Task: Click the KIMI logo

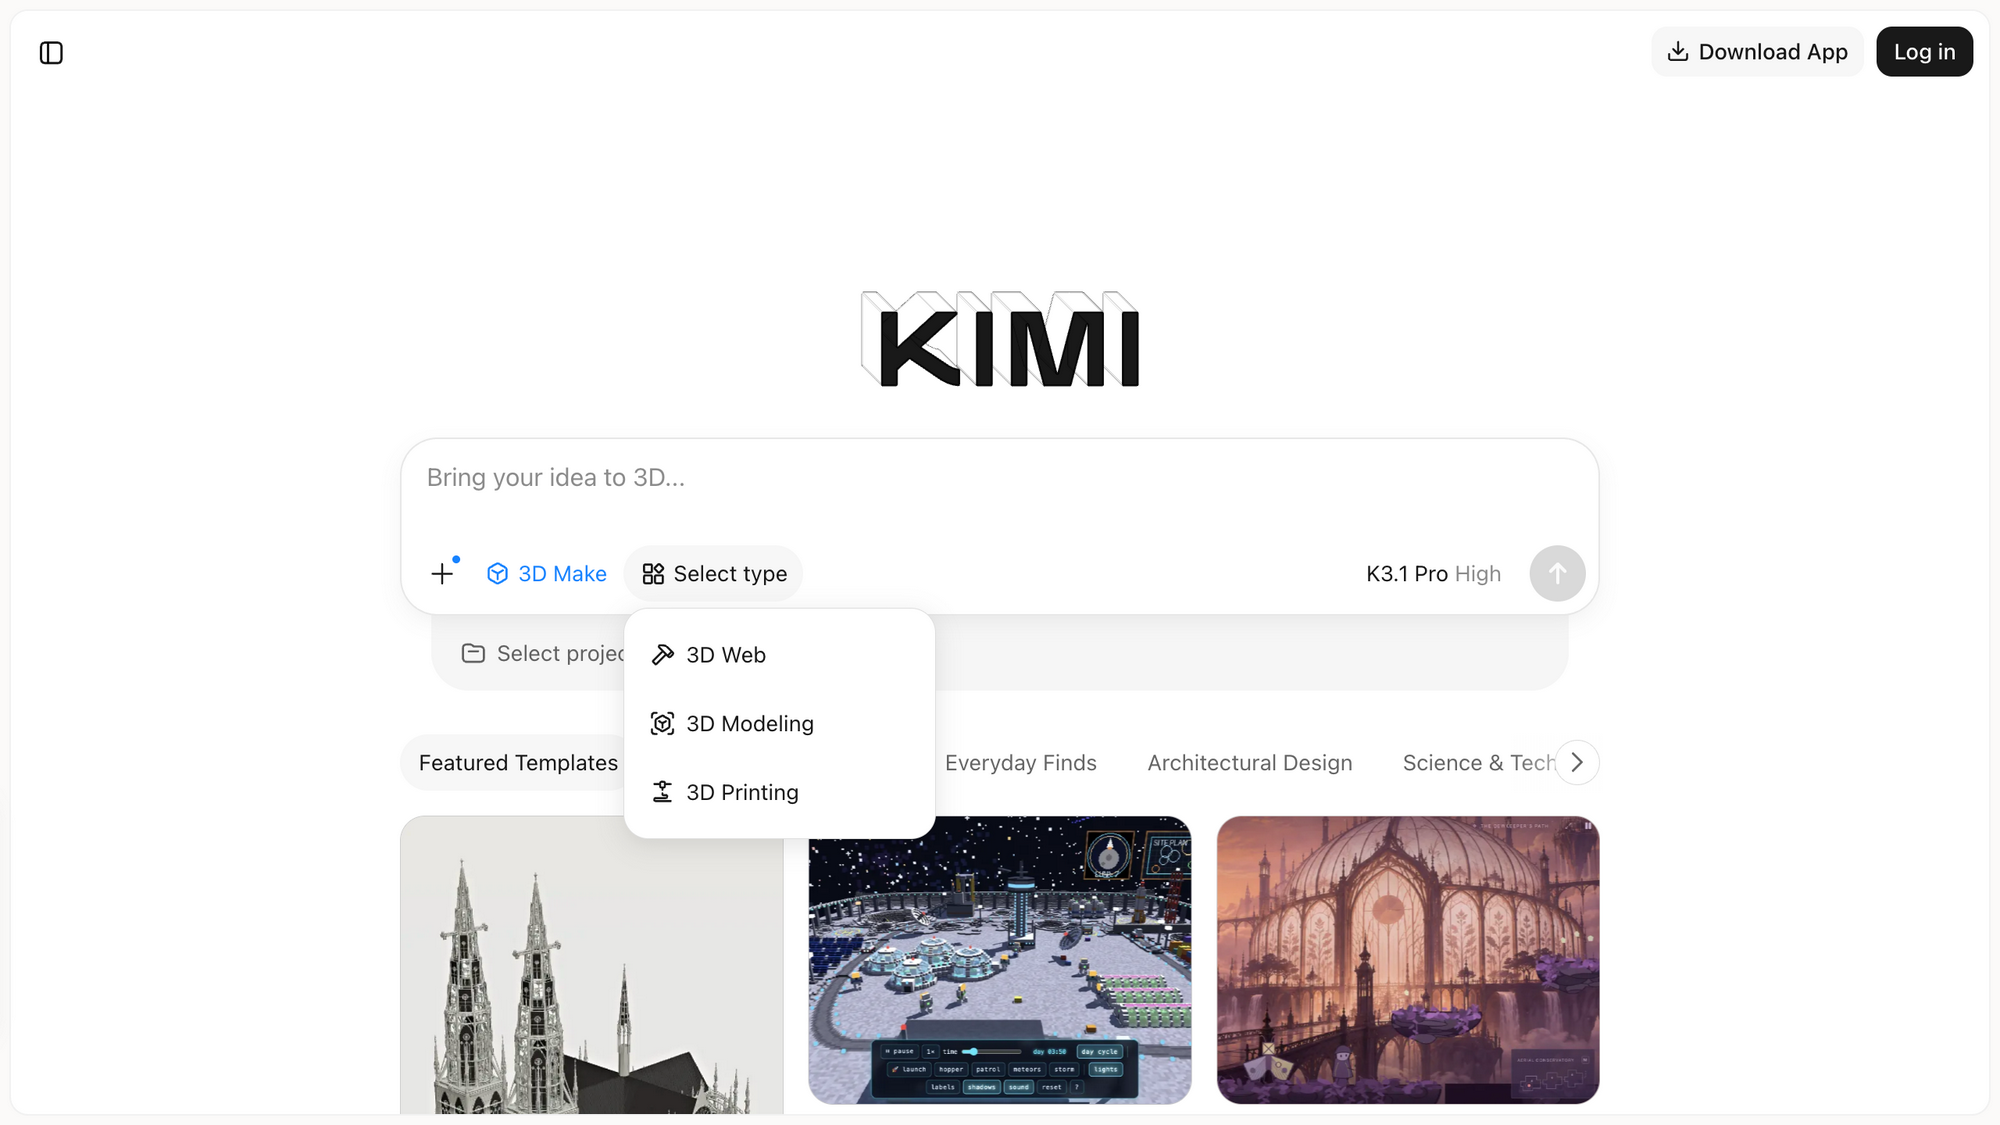Action: (1000, 339)
